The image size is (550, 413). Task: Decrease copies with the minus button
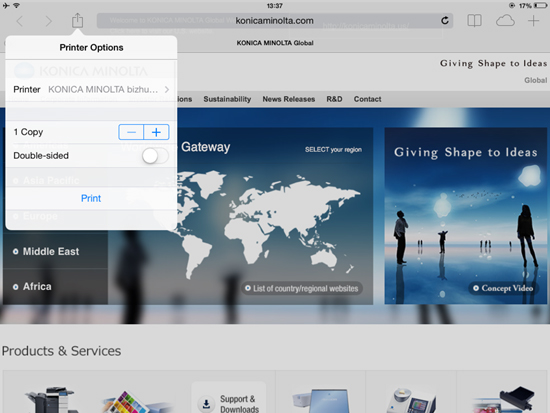pos(131,132)
